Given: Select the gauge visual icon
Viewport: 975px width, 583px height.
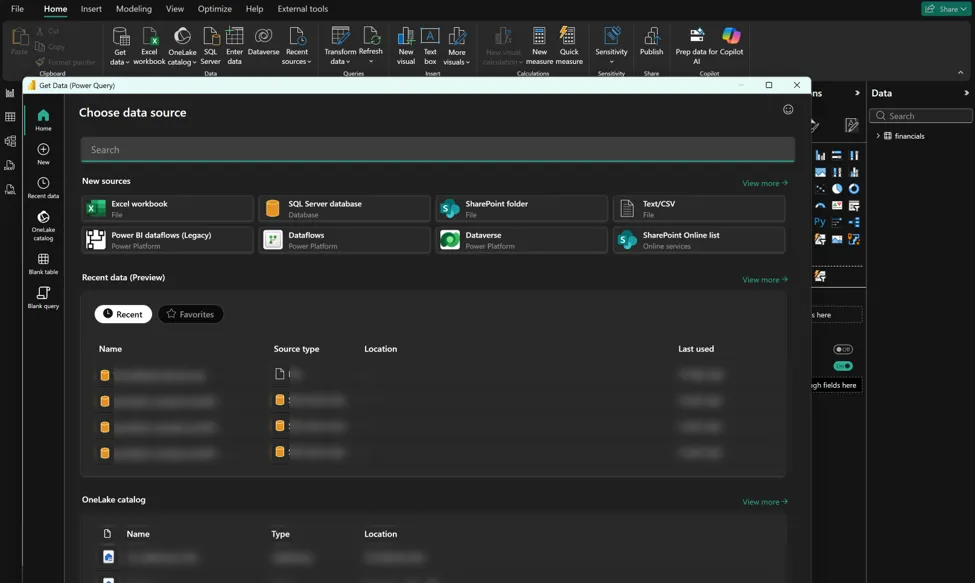Looking at the screenshot, I should pyautogui.click(x=820, y=206).
